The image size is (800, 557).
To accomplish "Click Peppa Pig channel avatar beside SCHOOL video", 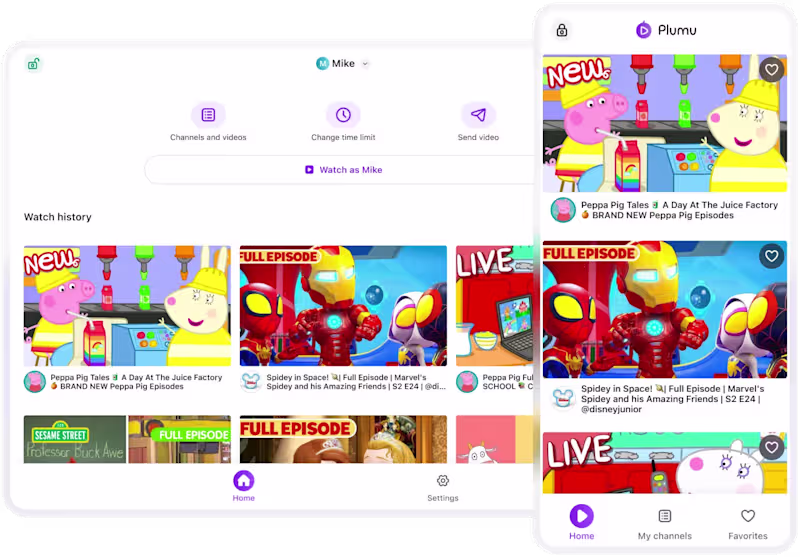I will [x=467, y=382].
